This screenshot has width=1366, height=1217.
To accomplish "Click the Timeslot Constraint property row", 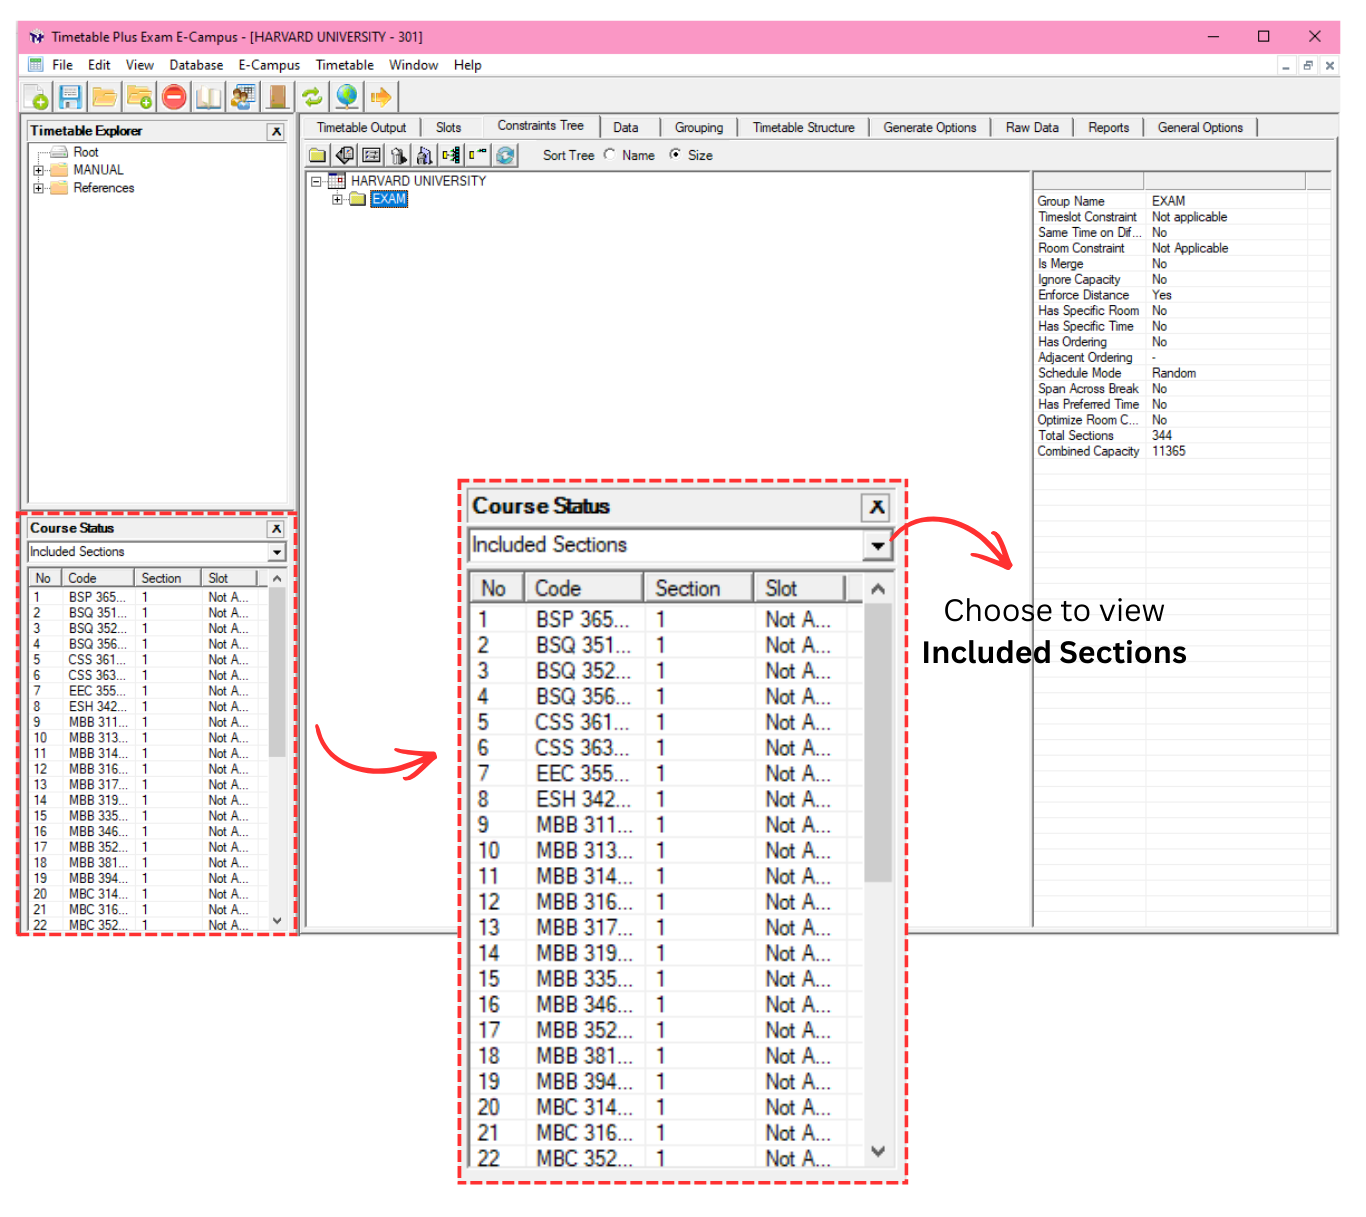I will coord(1183,217).
